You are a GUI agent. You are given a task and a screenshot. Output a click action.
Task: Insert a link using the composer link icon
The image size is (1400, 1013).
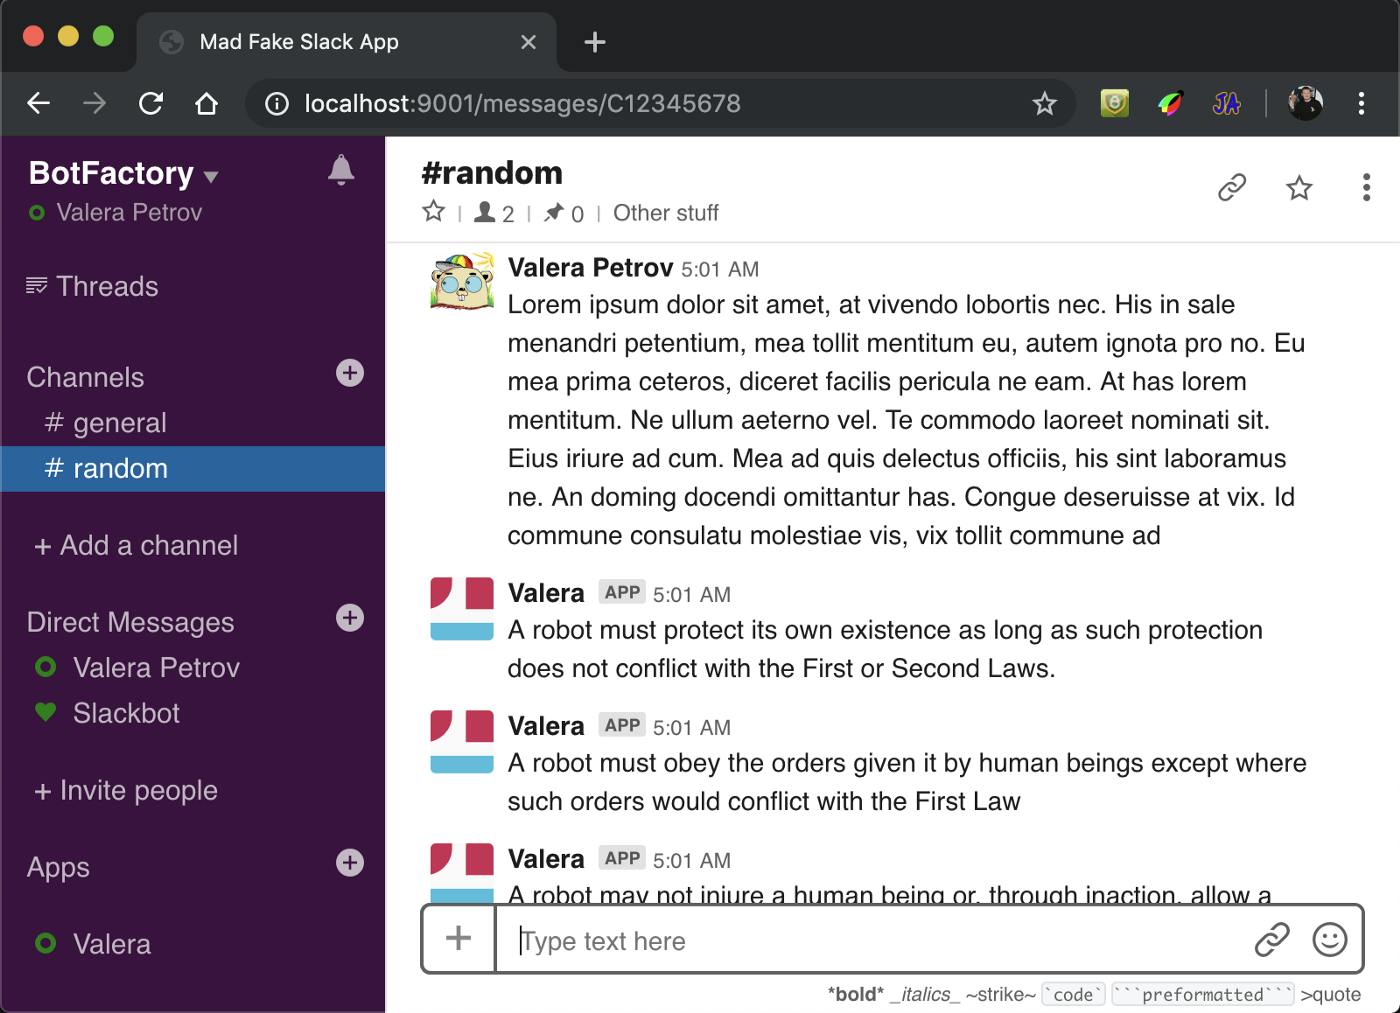pyautogui.click(x=1272, y=940)
